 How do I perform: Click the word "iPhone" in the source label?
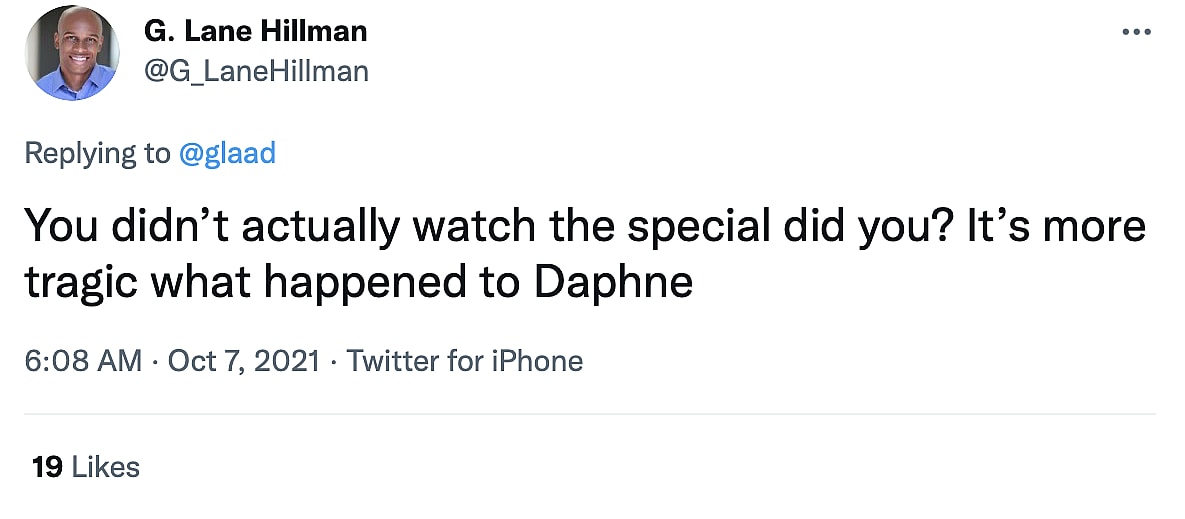click(x=536, y=361)
